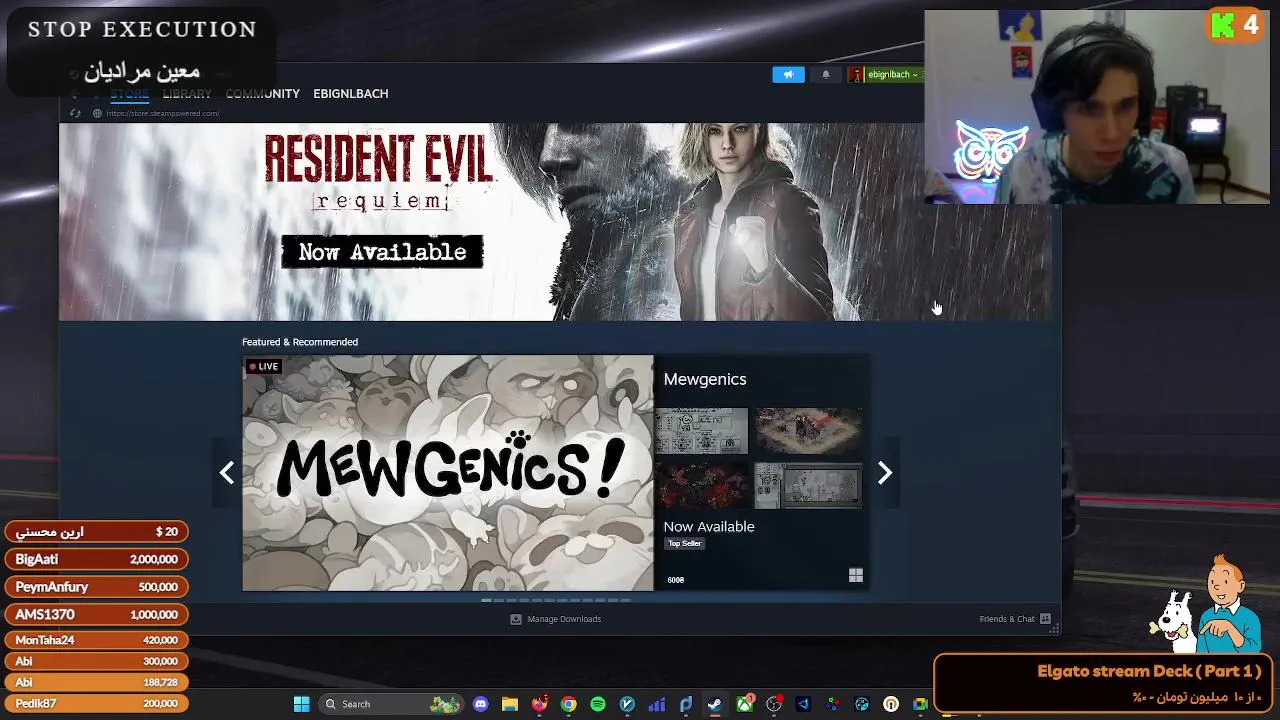The width and height of the screenshot is (1280, 720).
Task: Open the Mewgenics main capsule image
Action: point(448,473)
